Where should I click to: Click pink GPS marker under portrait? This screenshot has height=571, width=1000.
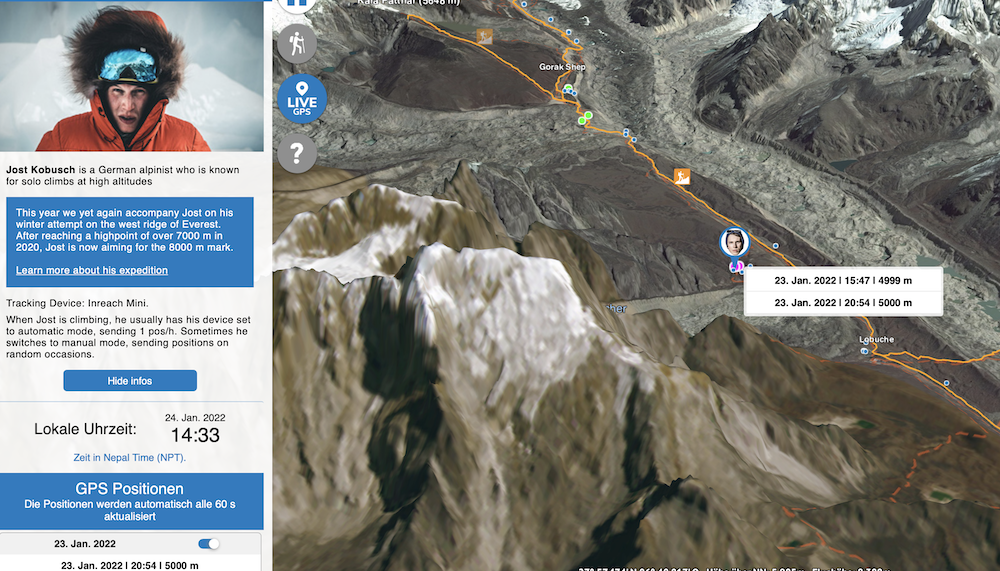click(737, 266)
